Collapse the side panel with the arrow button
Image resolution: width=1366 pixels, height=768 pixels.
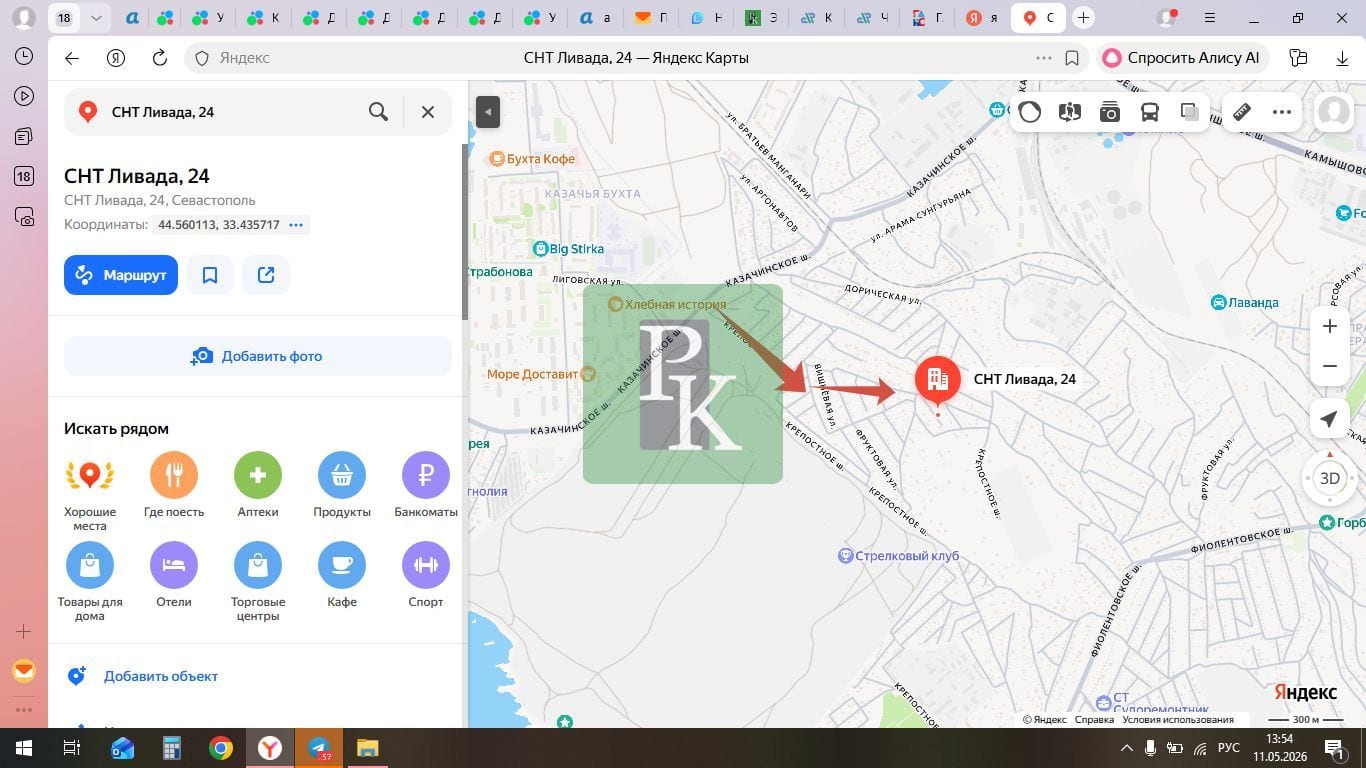point(488,111)
